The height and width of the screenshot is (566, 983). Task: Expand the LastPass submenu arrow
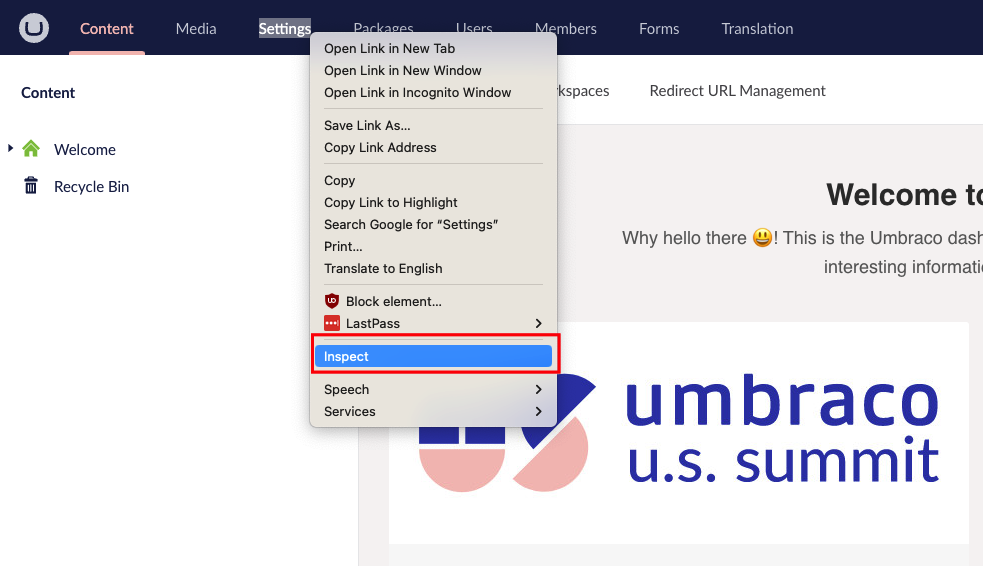point(538,323)
